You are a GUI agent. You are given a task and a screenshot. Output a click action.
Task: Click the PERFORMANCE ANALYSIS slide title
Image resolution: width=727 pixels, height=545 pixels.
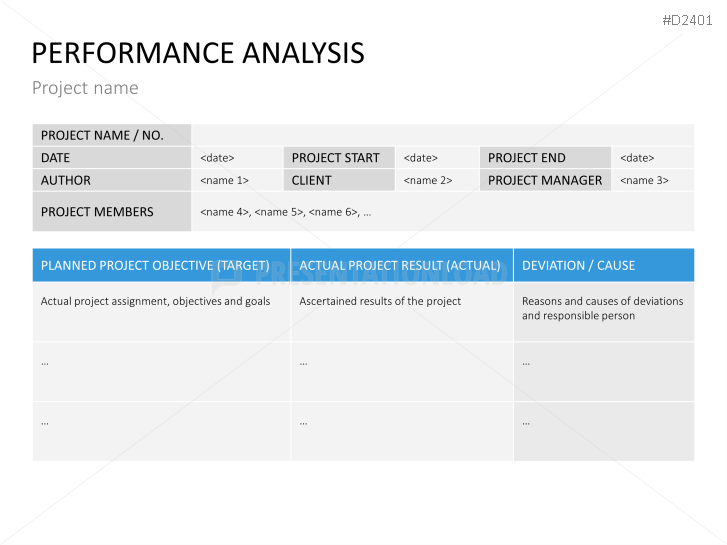198,53
